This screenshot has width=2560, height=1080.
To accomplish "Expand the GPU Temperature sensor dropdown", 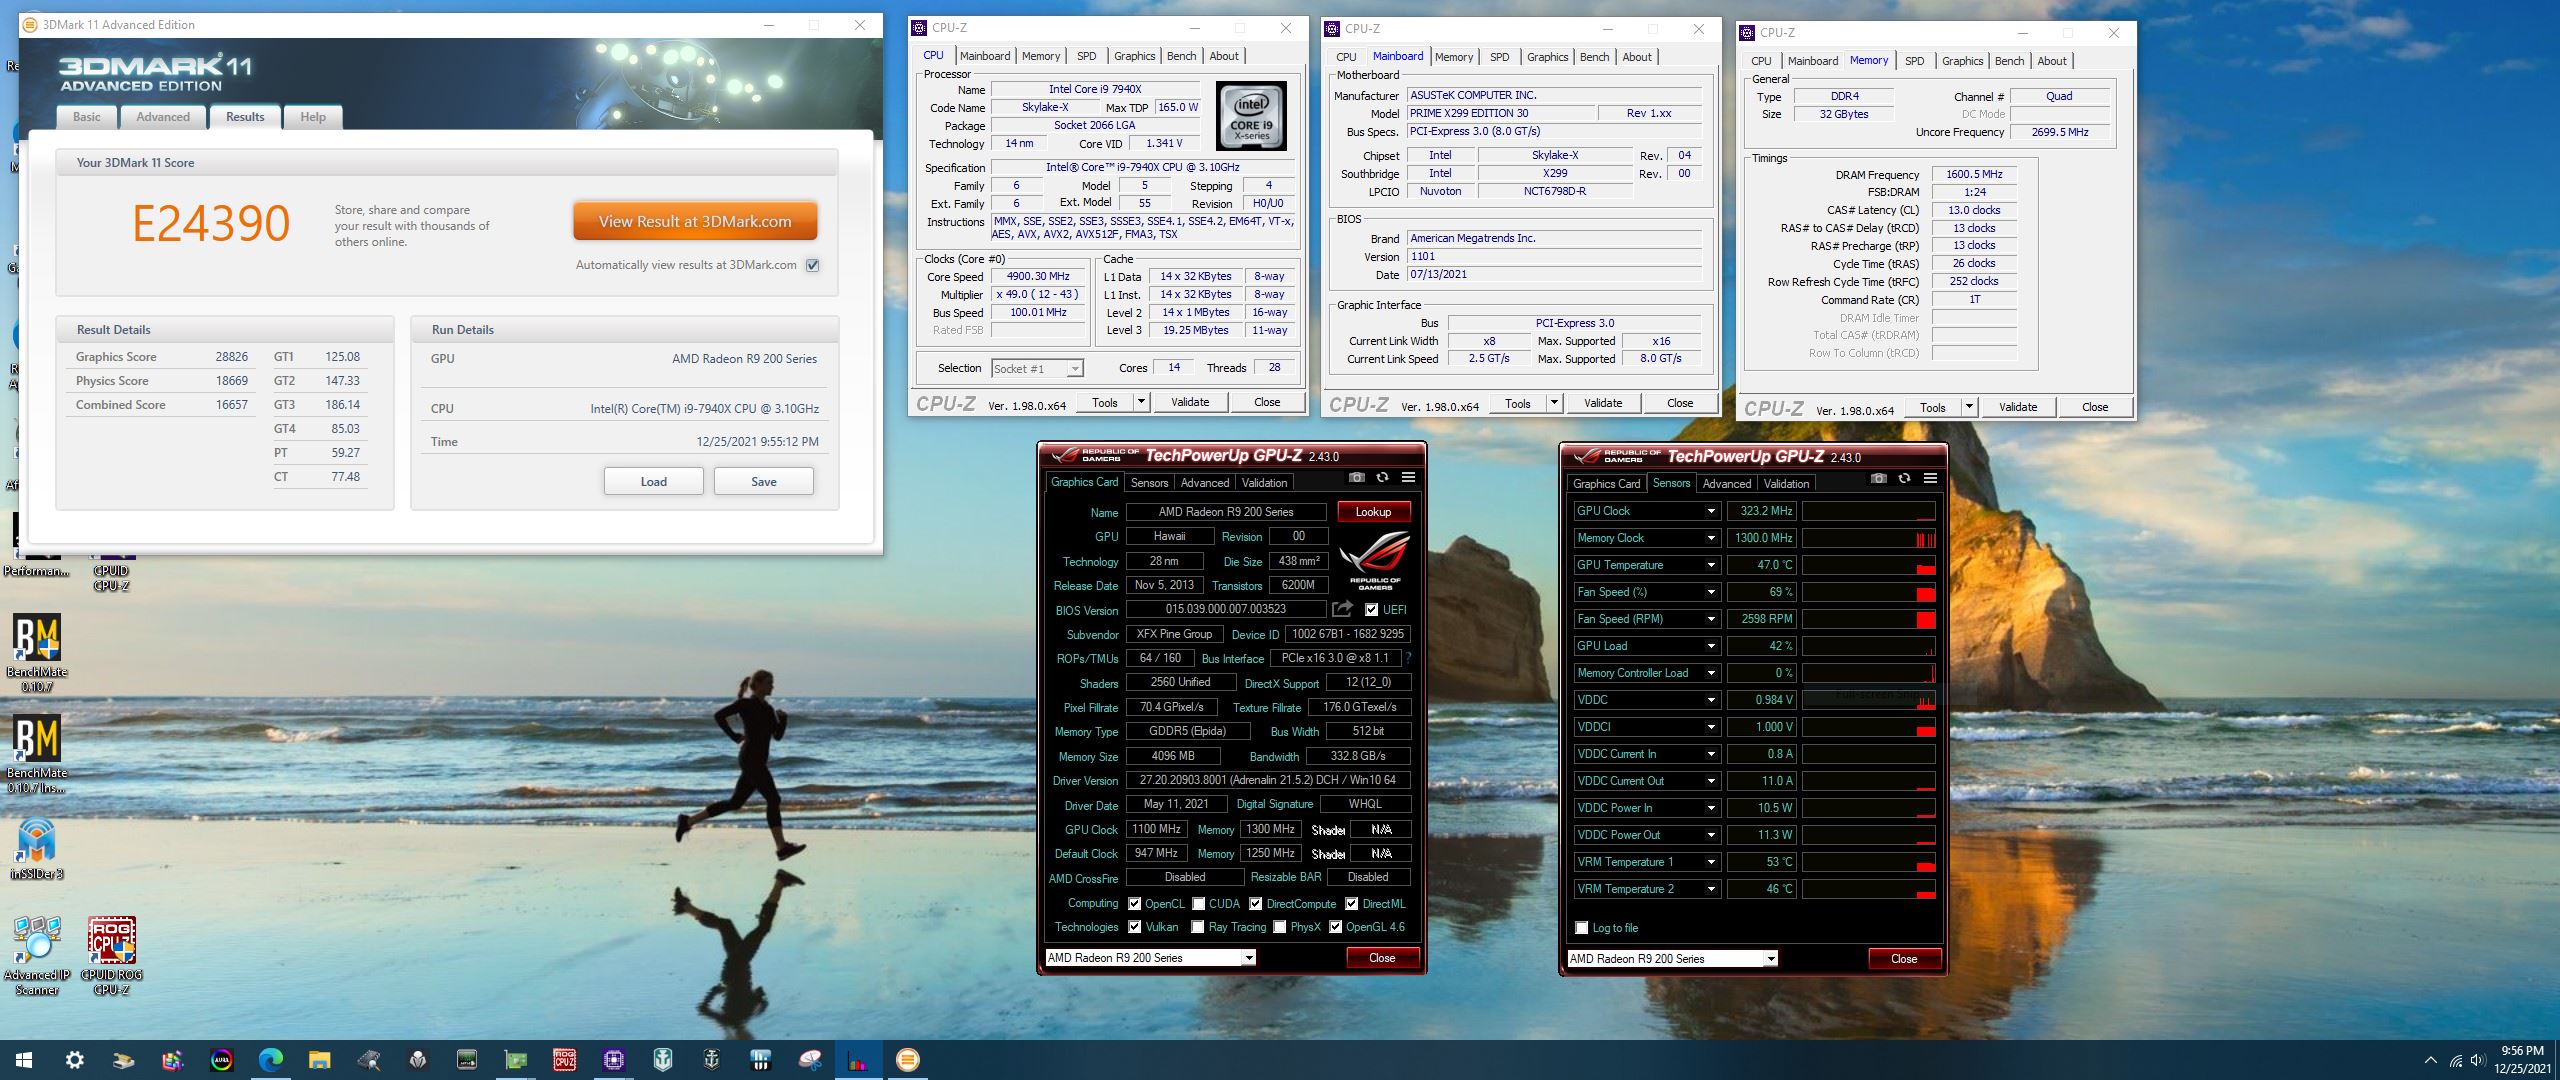I will pos(1711,565).
